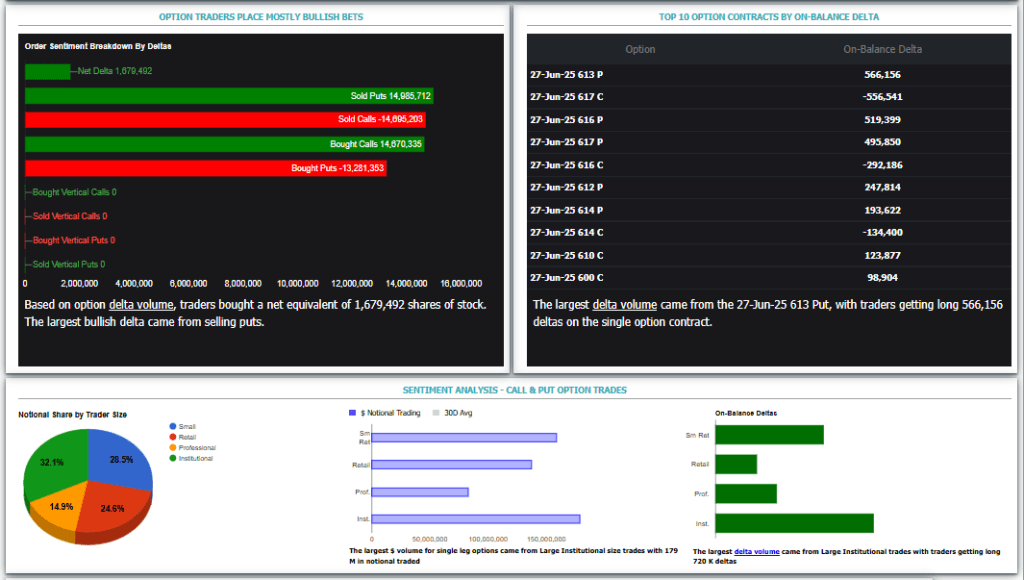Click Top 10 Option Contracts heading
Image resolution: width=1024 pixels, height=580 pixels.
pos(769,17)
